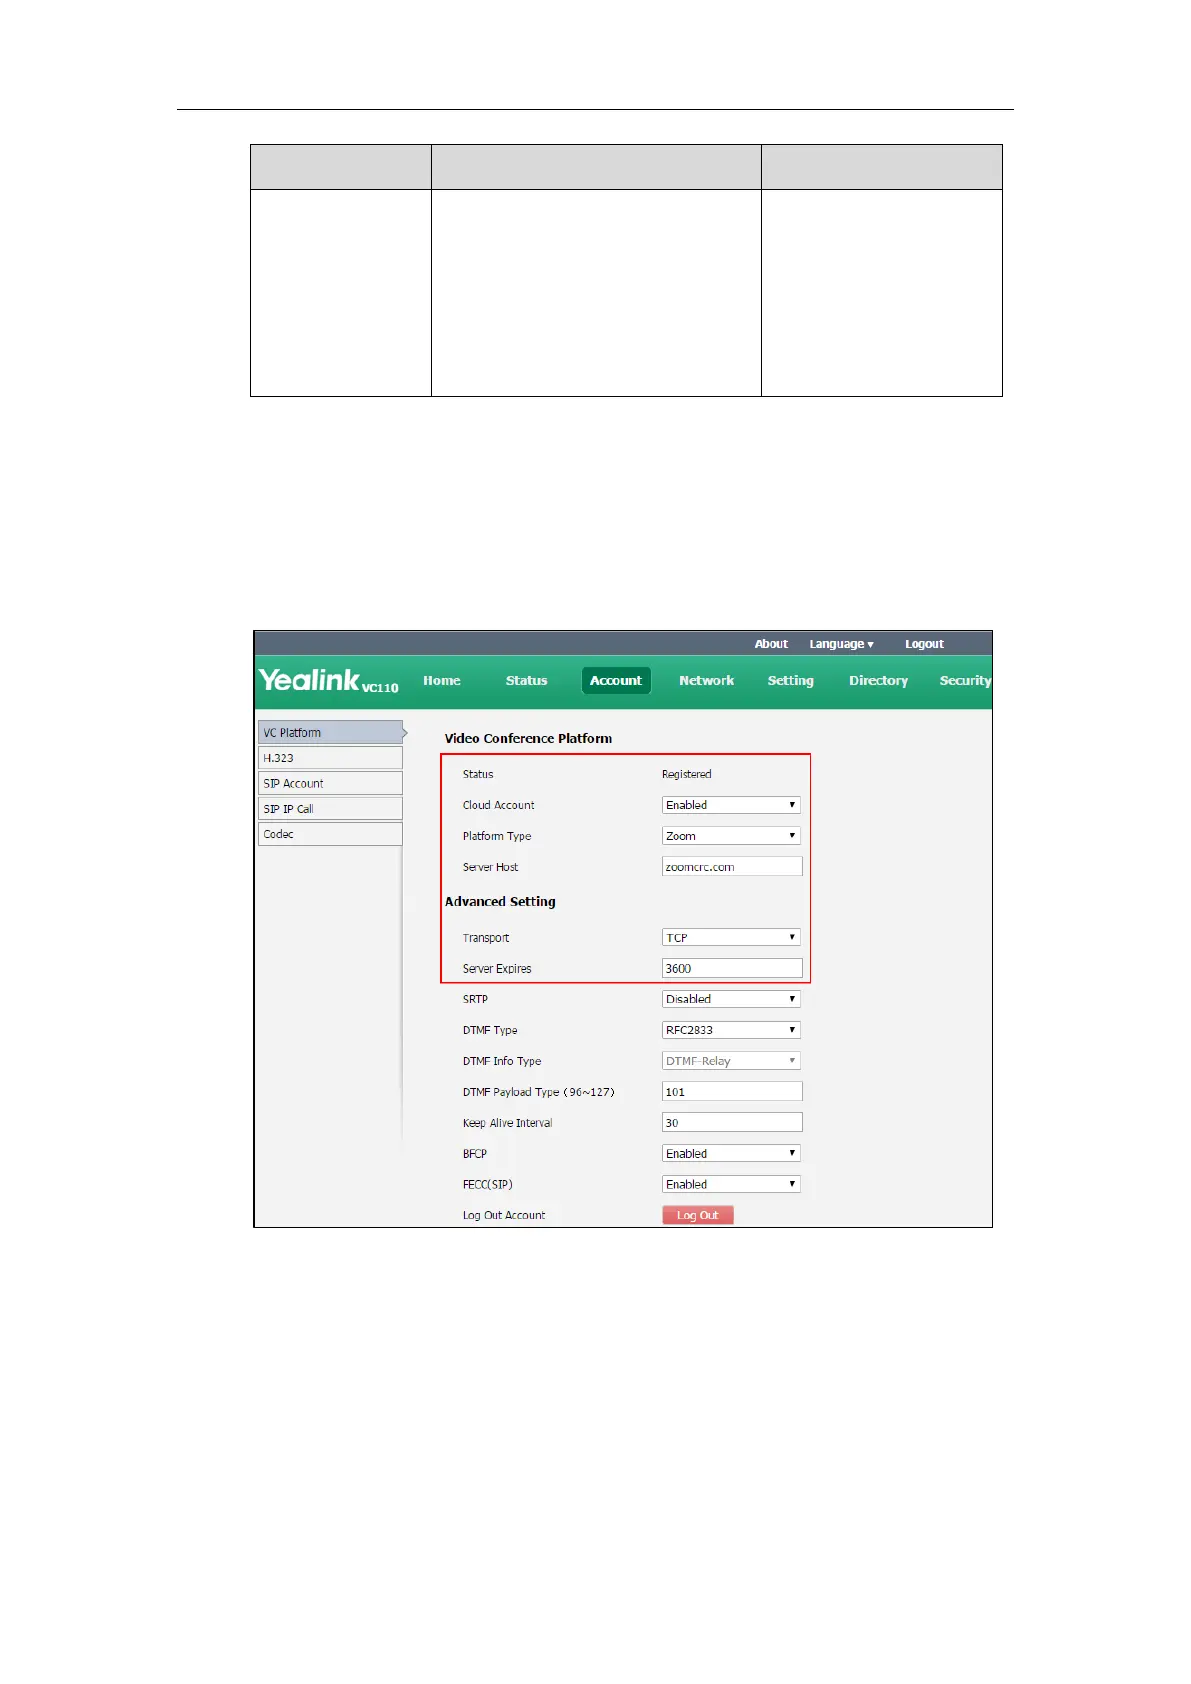1191x1684 pixels.
Task: Expand the SRTP dropdown
Action: (731, 999)
